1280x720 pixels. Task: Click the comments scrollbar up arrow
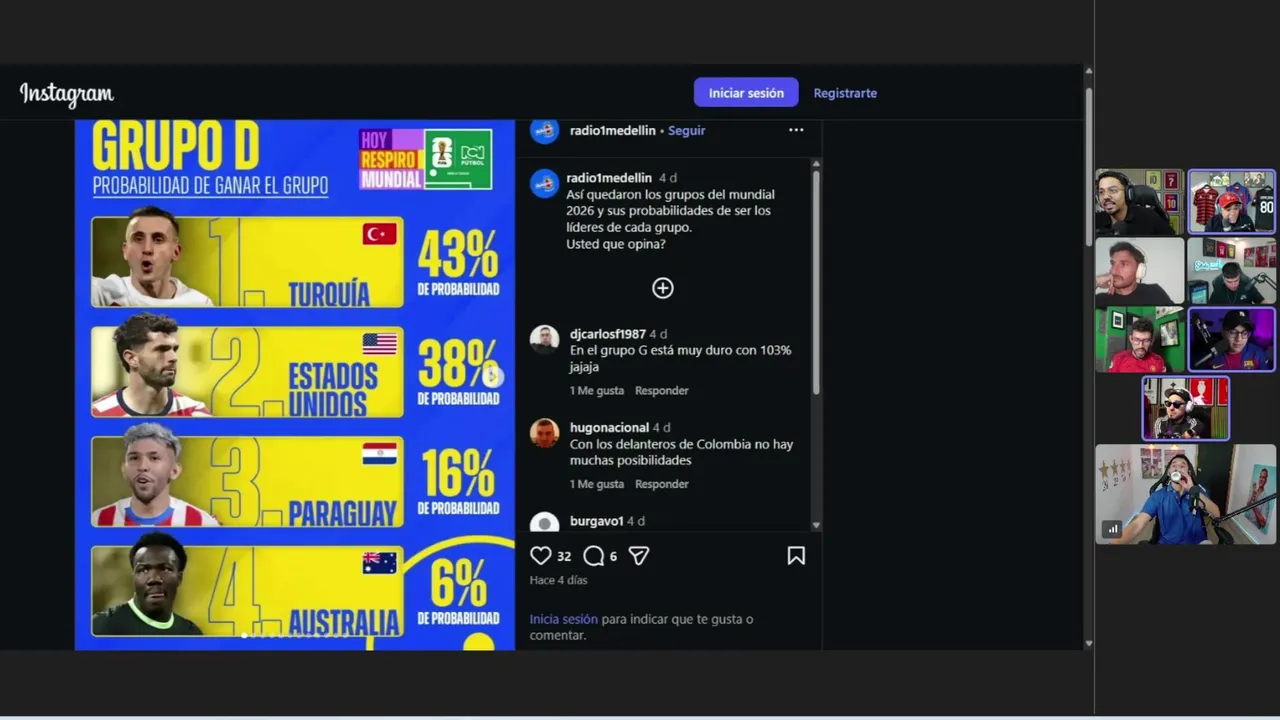(x=816, y=163)
